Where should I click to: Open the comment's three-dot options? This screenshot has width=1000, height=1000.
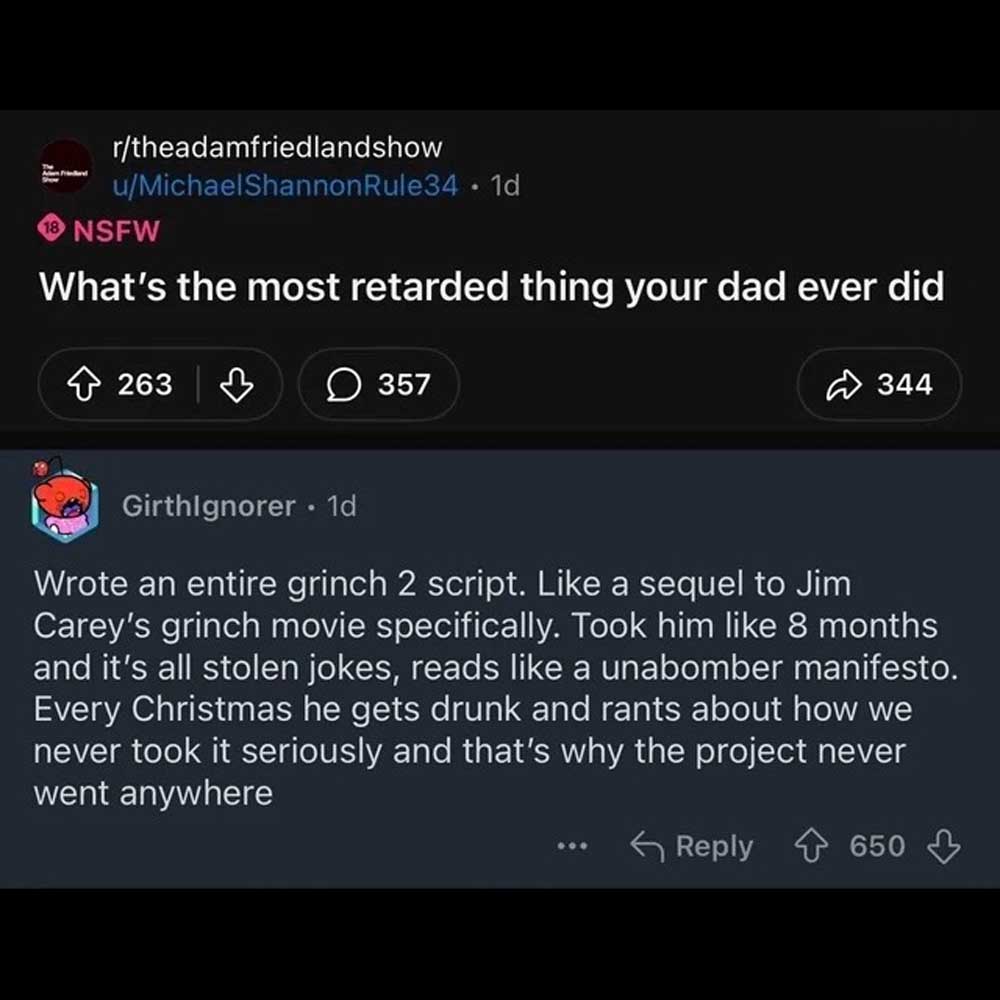pyautogui.click(x=572, y=847)
